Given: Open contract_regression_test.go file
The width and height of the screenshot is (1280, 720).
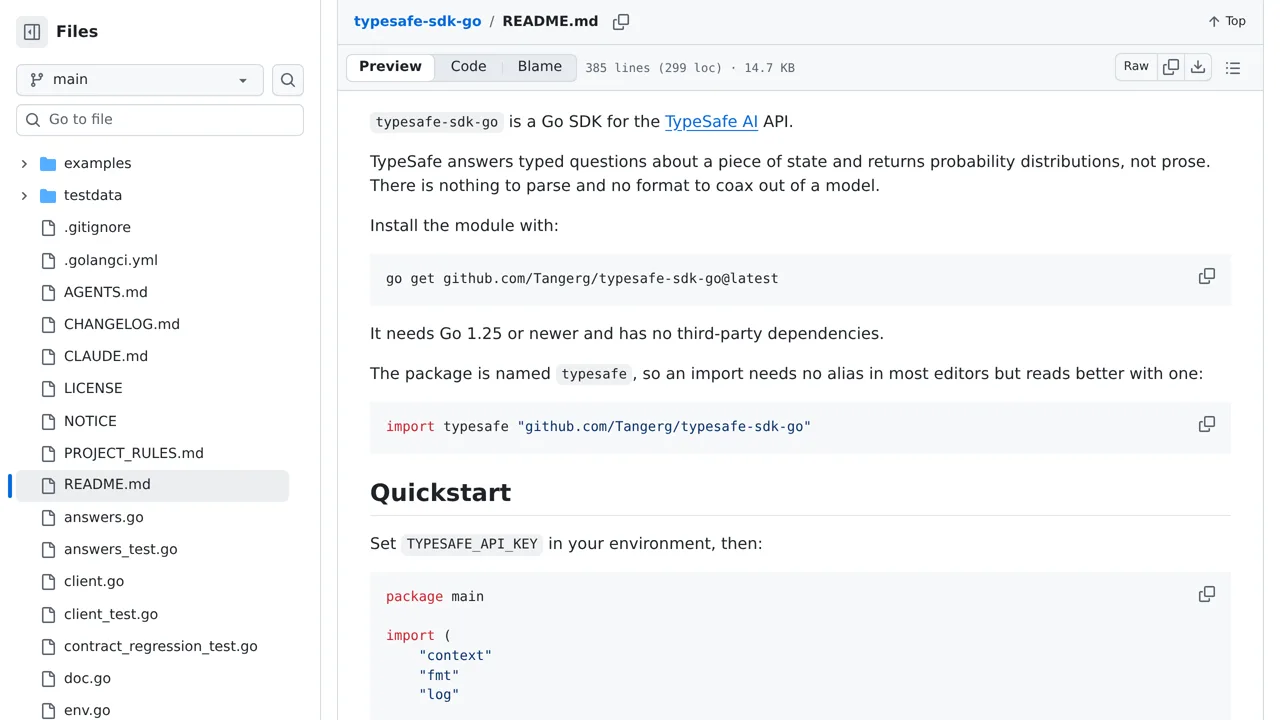Looking at the screenshot, I should 161,646.
